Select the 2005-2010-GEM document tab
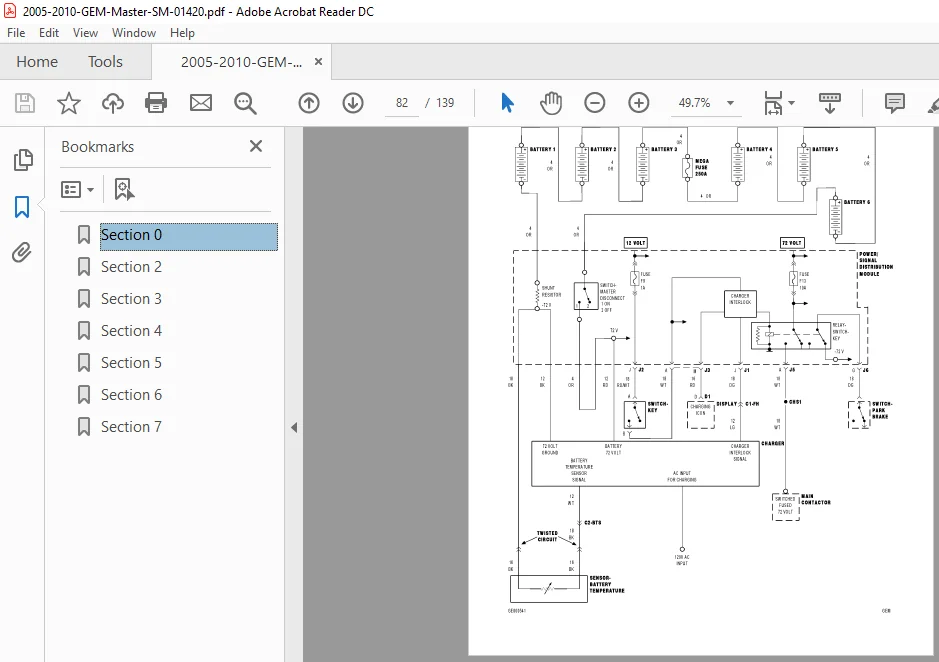The height and width of the screenshot is (662, 939). click(x=241, y=62)
